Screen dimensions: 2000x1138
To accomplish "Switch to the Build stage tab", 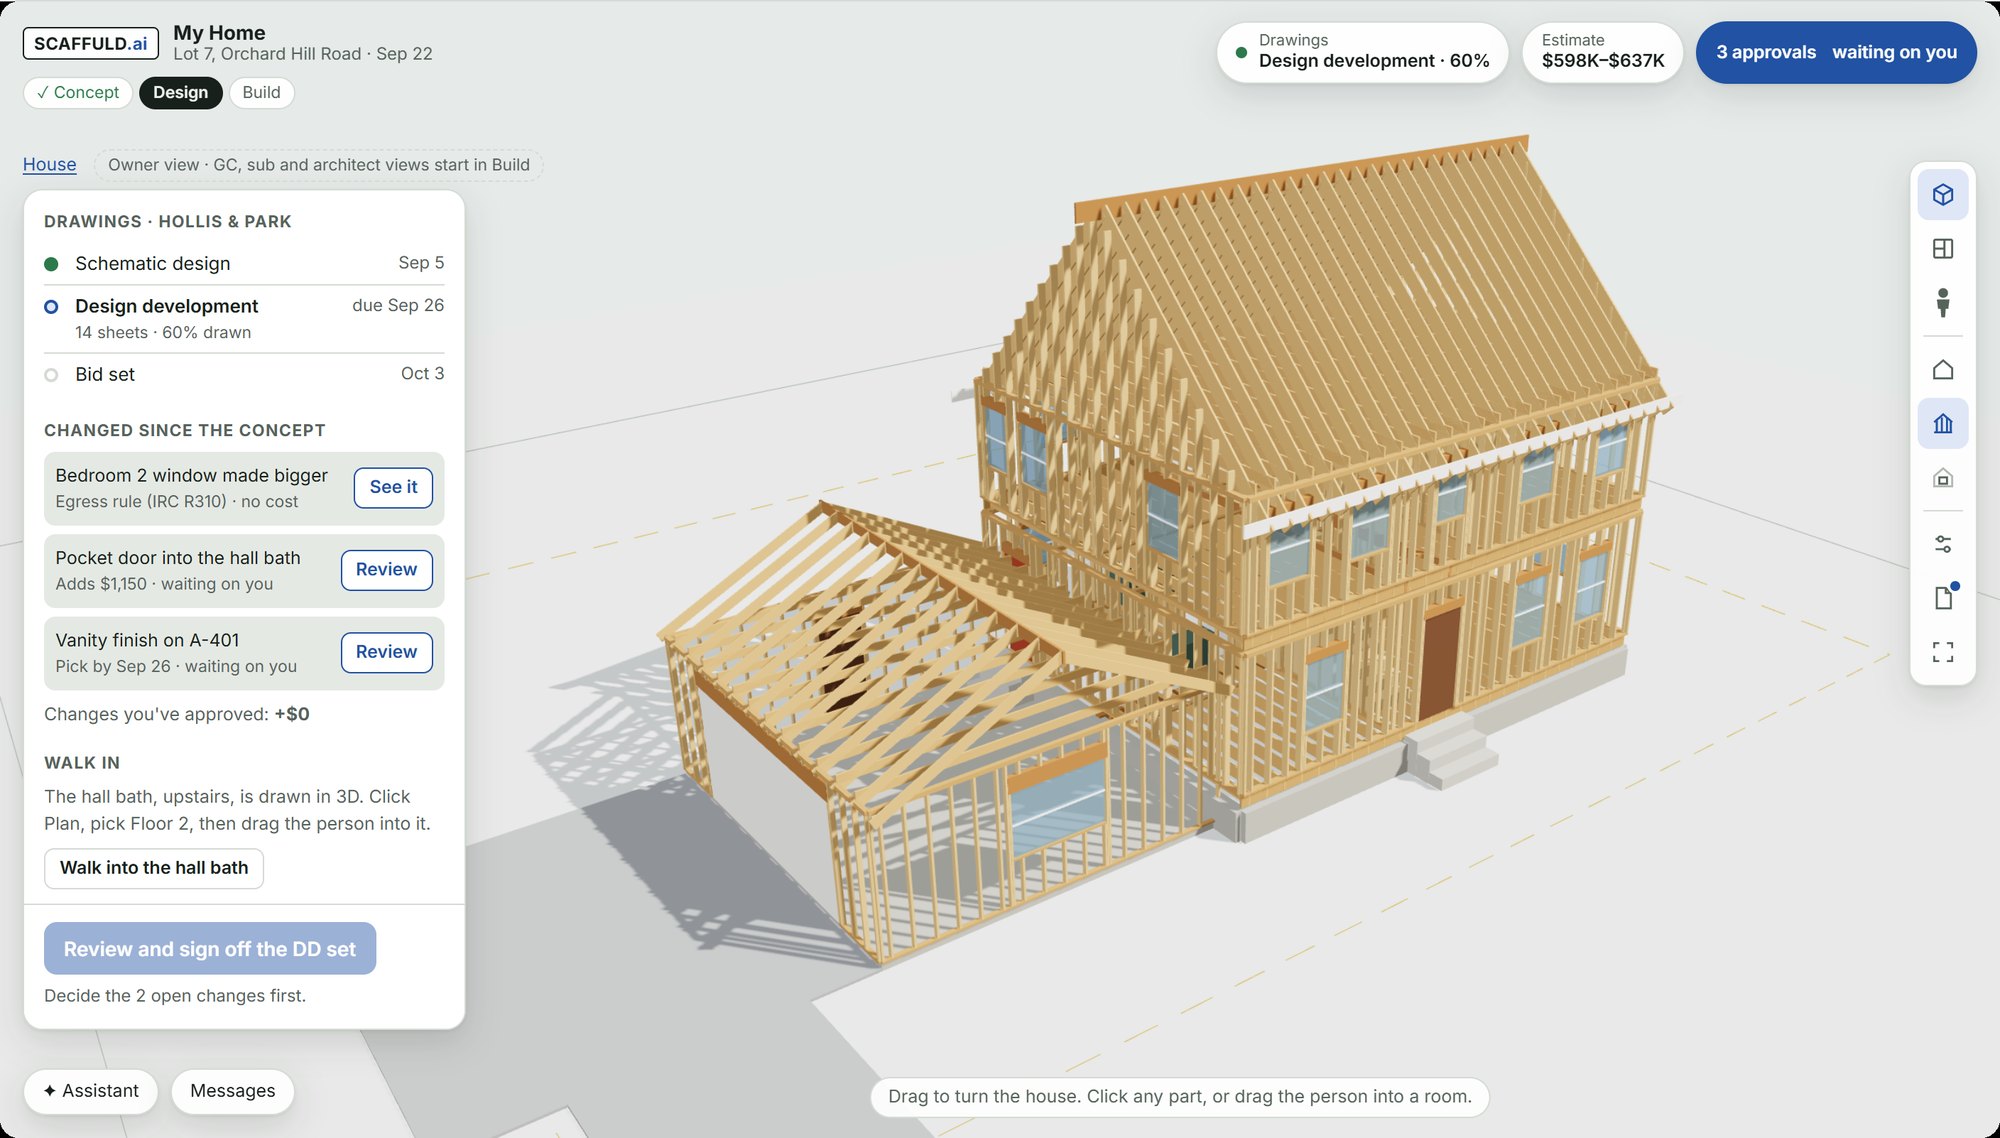I will pyautogui.click(x=261, y=92).
